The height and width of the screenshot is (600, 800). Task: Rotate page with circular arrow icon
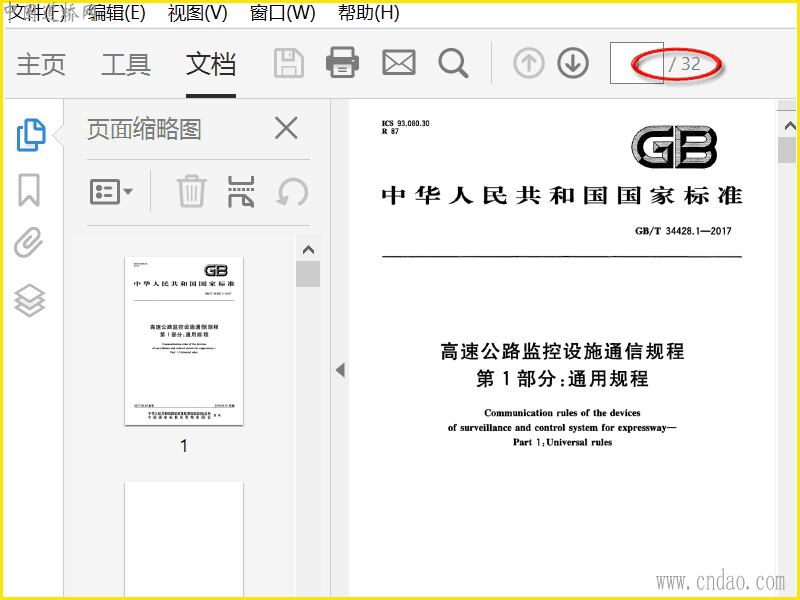(x=292, y=192)
